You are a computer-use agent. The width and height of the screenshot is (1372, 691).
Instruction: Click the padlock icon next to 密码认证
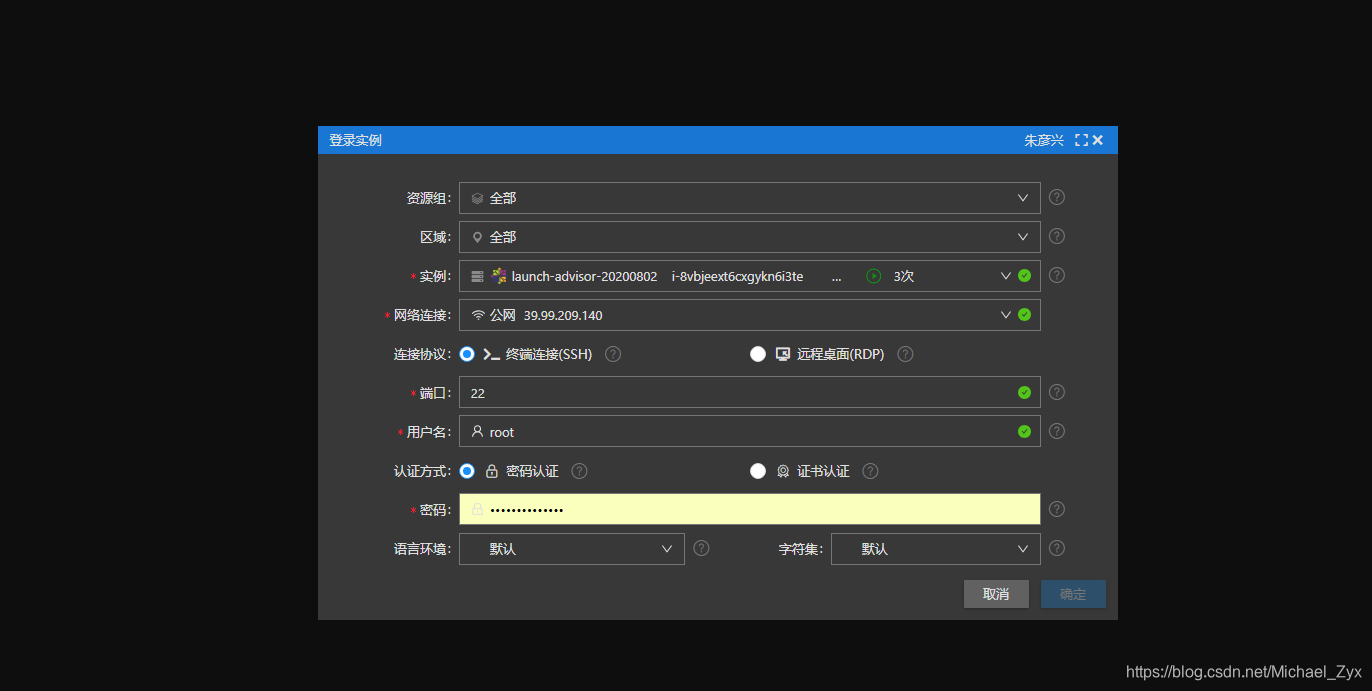coord(491,471)
